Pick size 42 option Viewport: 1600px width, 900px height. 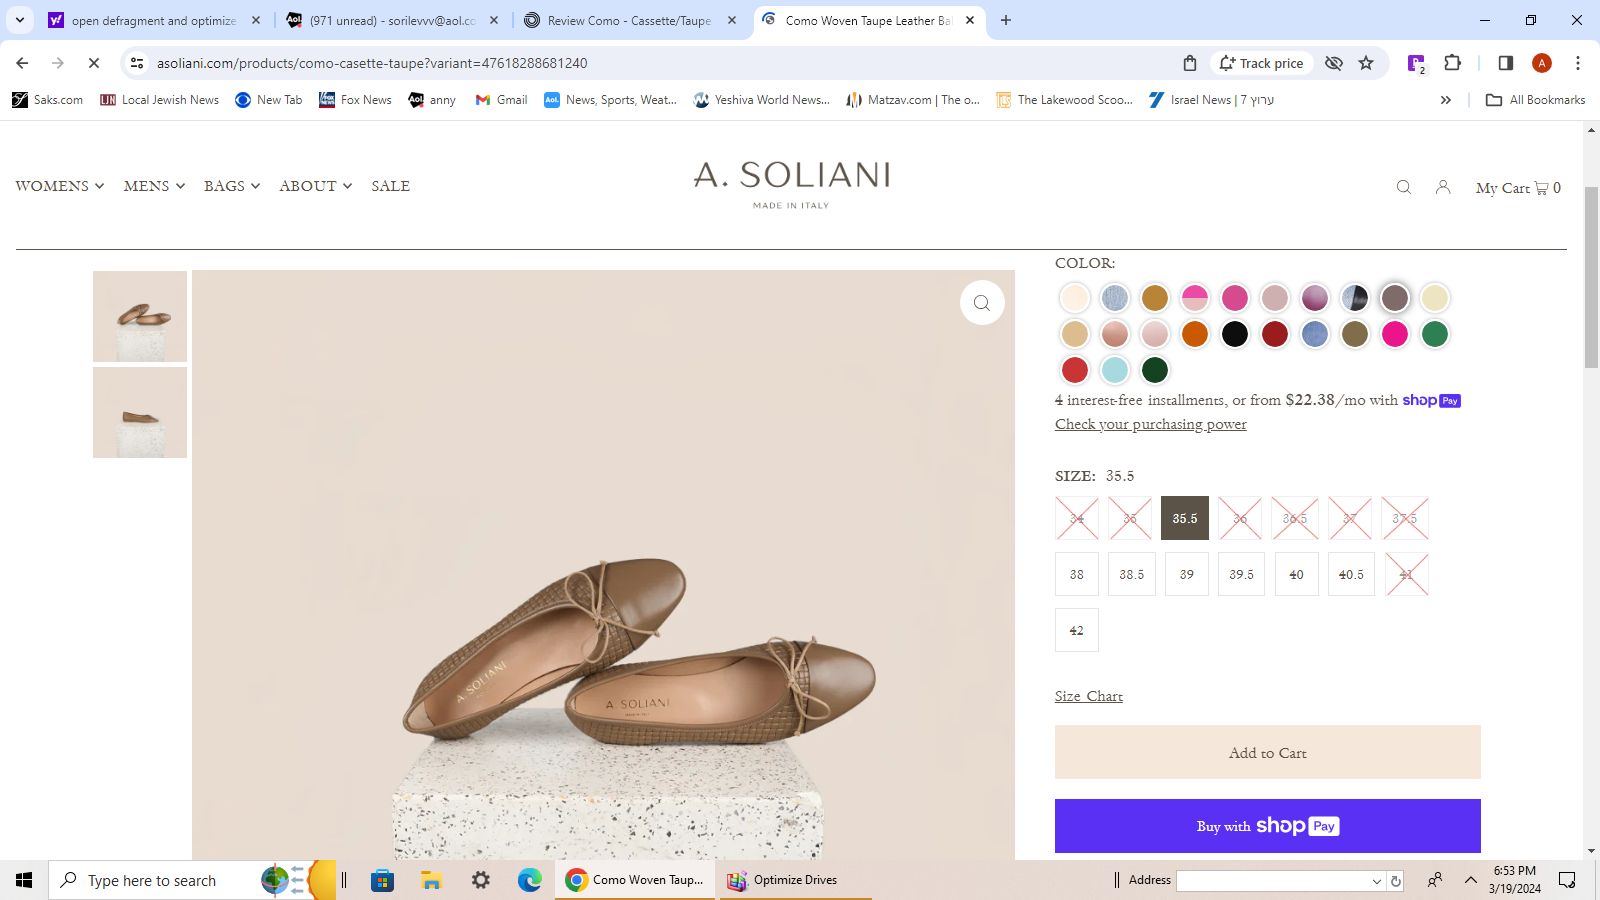point(1077,631)
